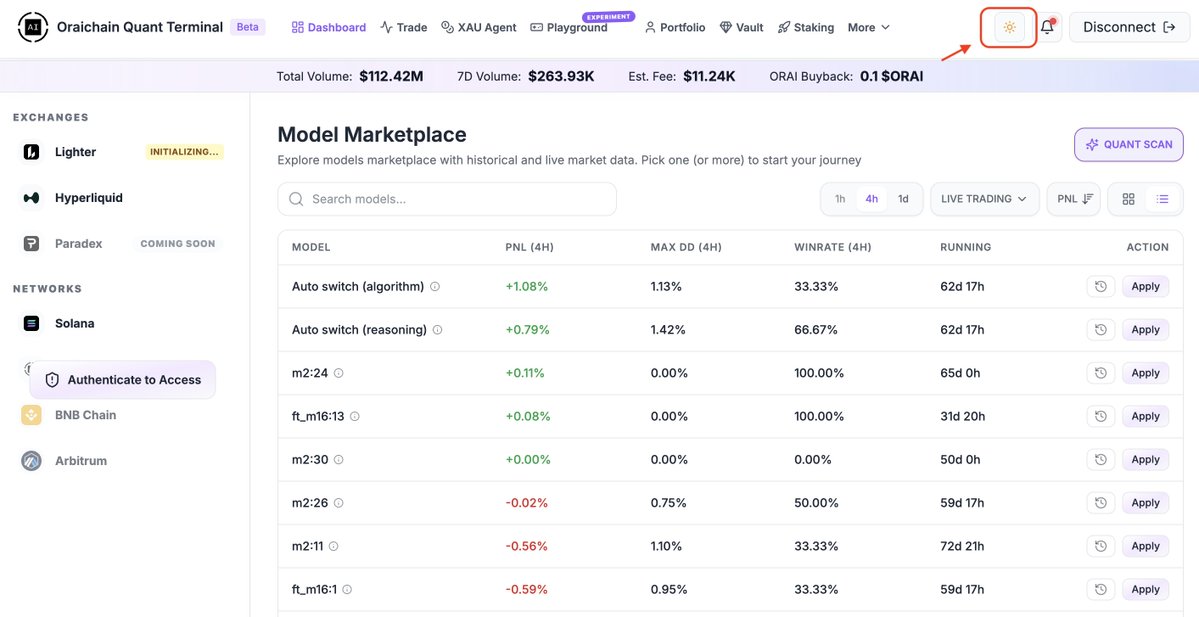Click the Total Volume $112.42M stat
The height and width of the screenshot is (617, 1199).
click(350, 76)
